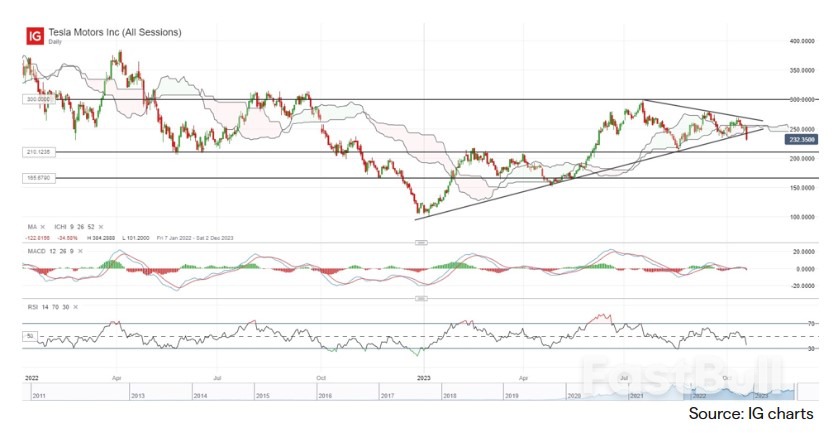This screenshot has width=834, height=433.
Task: Click the 400.0000 price axis label
Action: pyautogui.click(x=802, y=41)
